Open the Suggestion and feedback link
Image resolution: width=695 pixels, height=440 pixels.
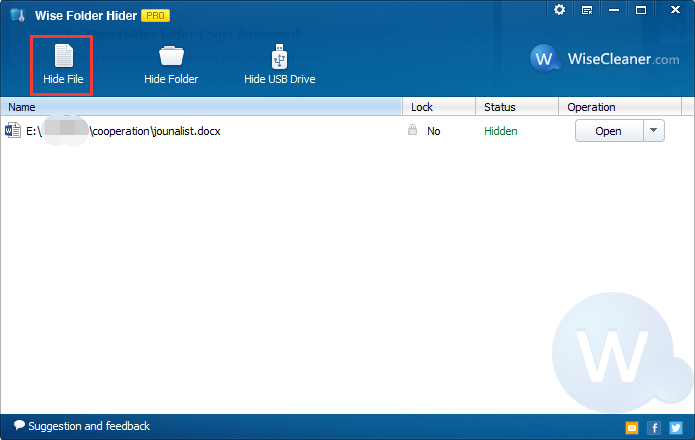tap(89, 426)
